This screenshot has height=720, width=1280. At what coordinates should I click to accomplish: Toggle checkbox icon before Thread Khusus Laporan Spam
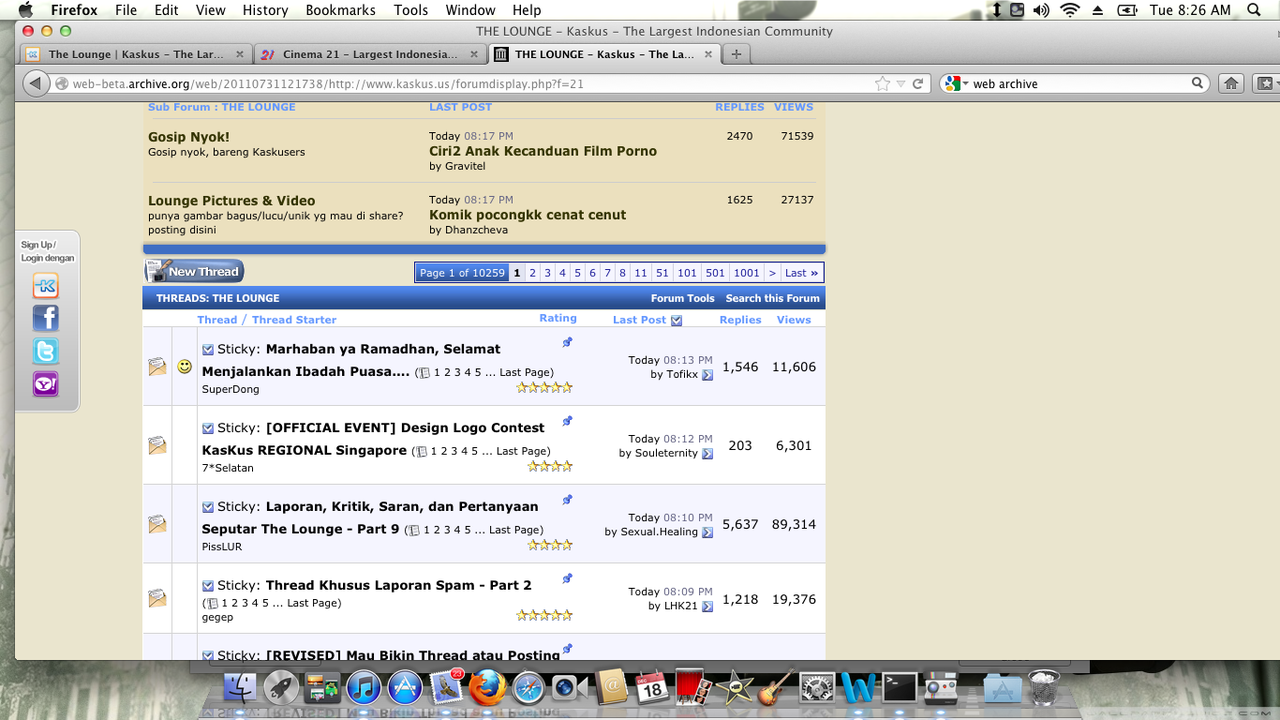(208, 586)
